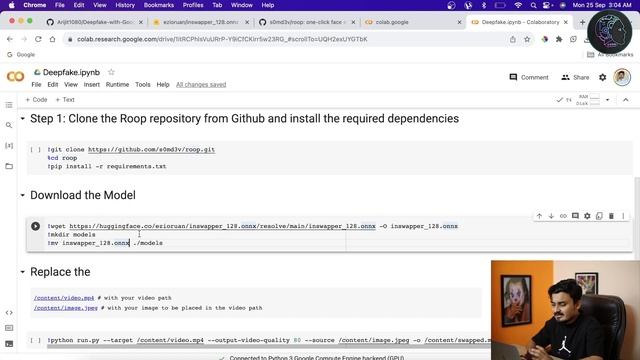Mirror cell in tab icon

[599, 216]
